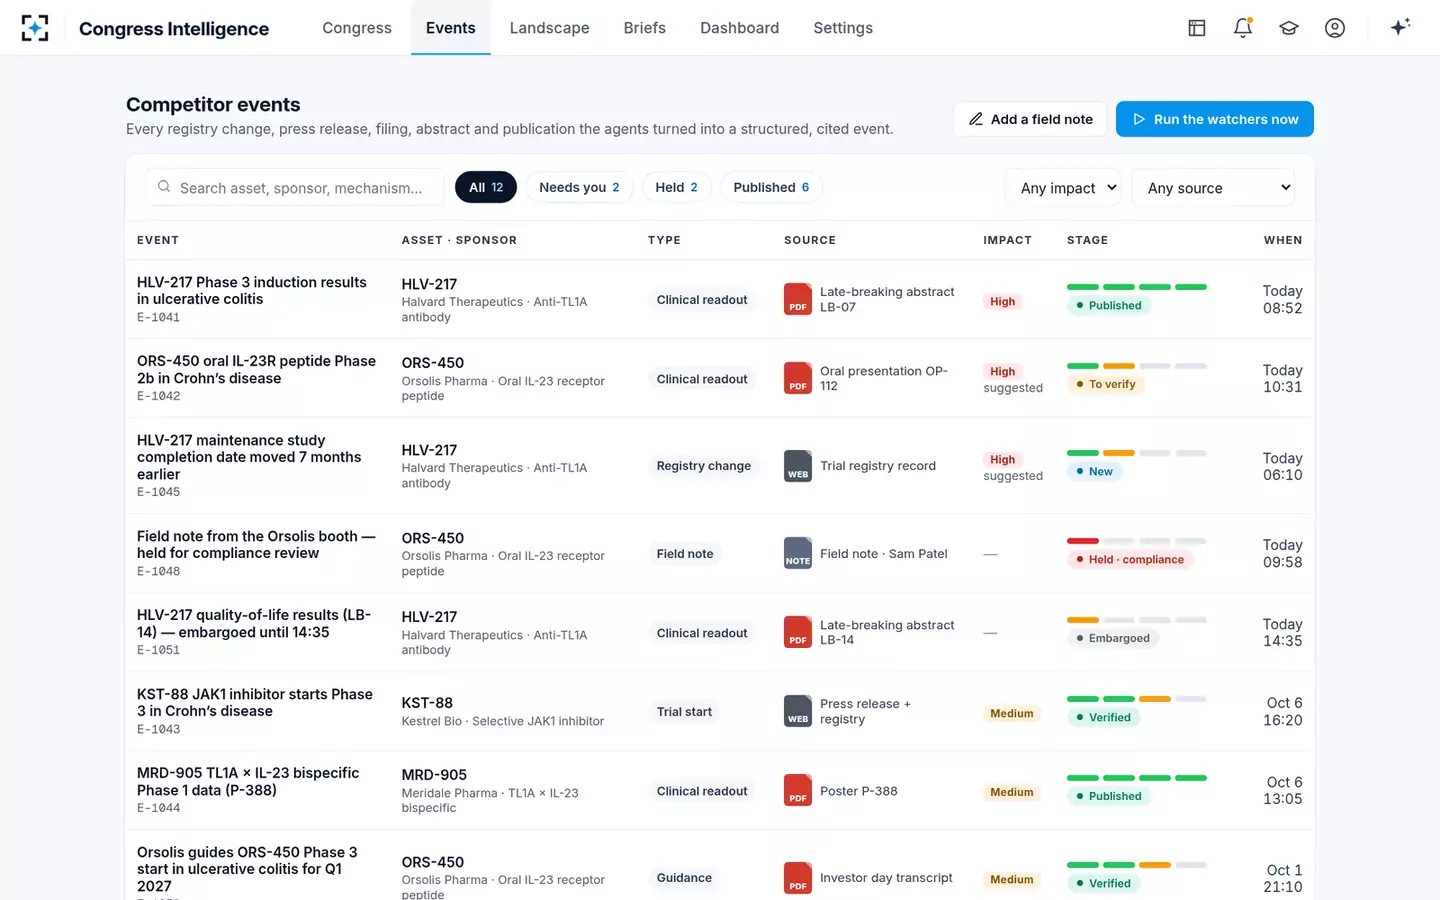
Task: Switch to the Congress tab
Action: point(357,28)
